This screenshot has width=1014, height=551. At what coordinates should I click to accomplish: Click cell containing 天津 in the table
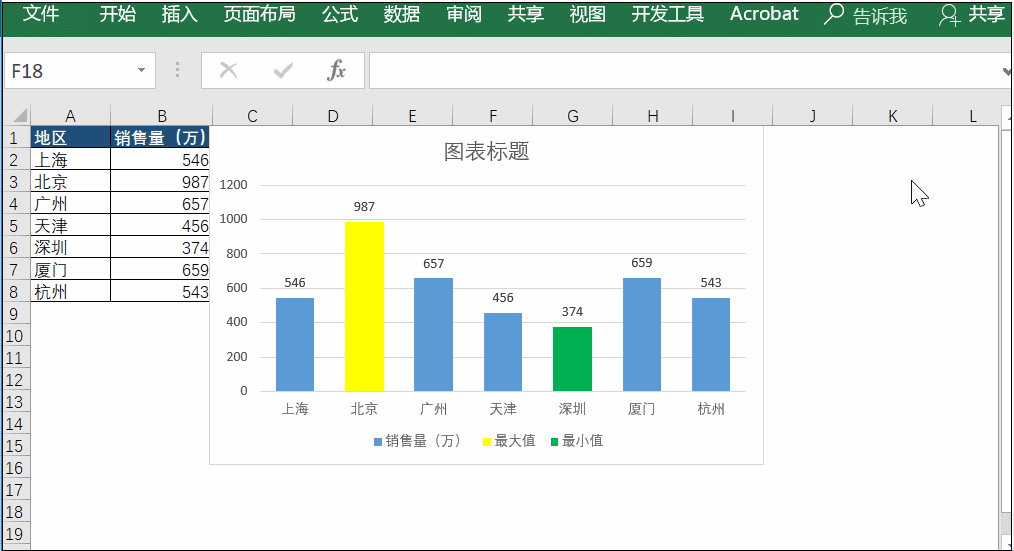[x=70, y=225]
